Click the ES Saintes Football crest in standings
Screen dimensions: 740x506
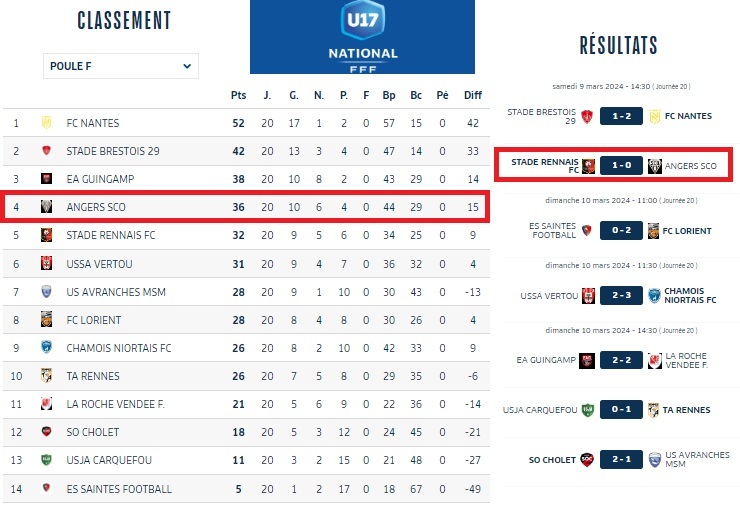point(46,489)
